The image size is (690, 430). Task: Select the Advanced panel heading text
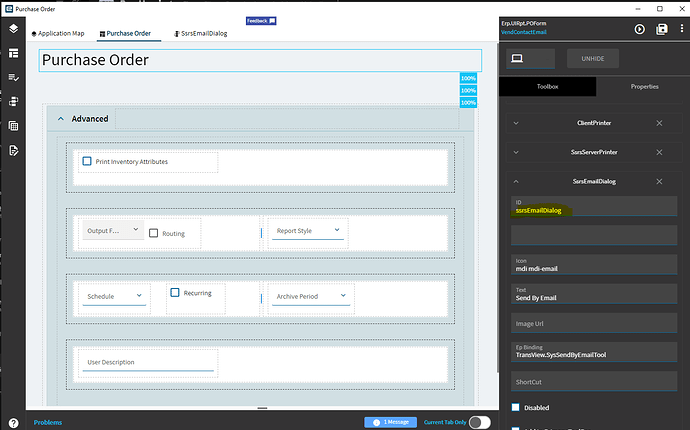click(x=90, y=119)
